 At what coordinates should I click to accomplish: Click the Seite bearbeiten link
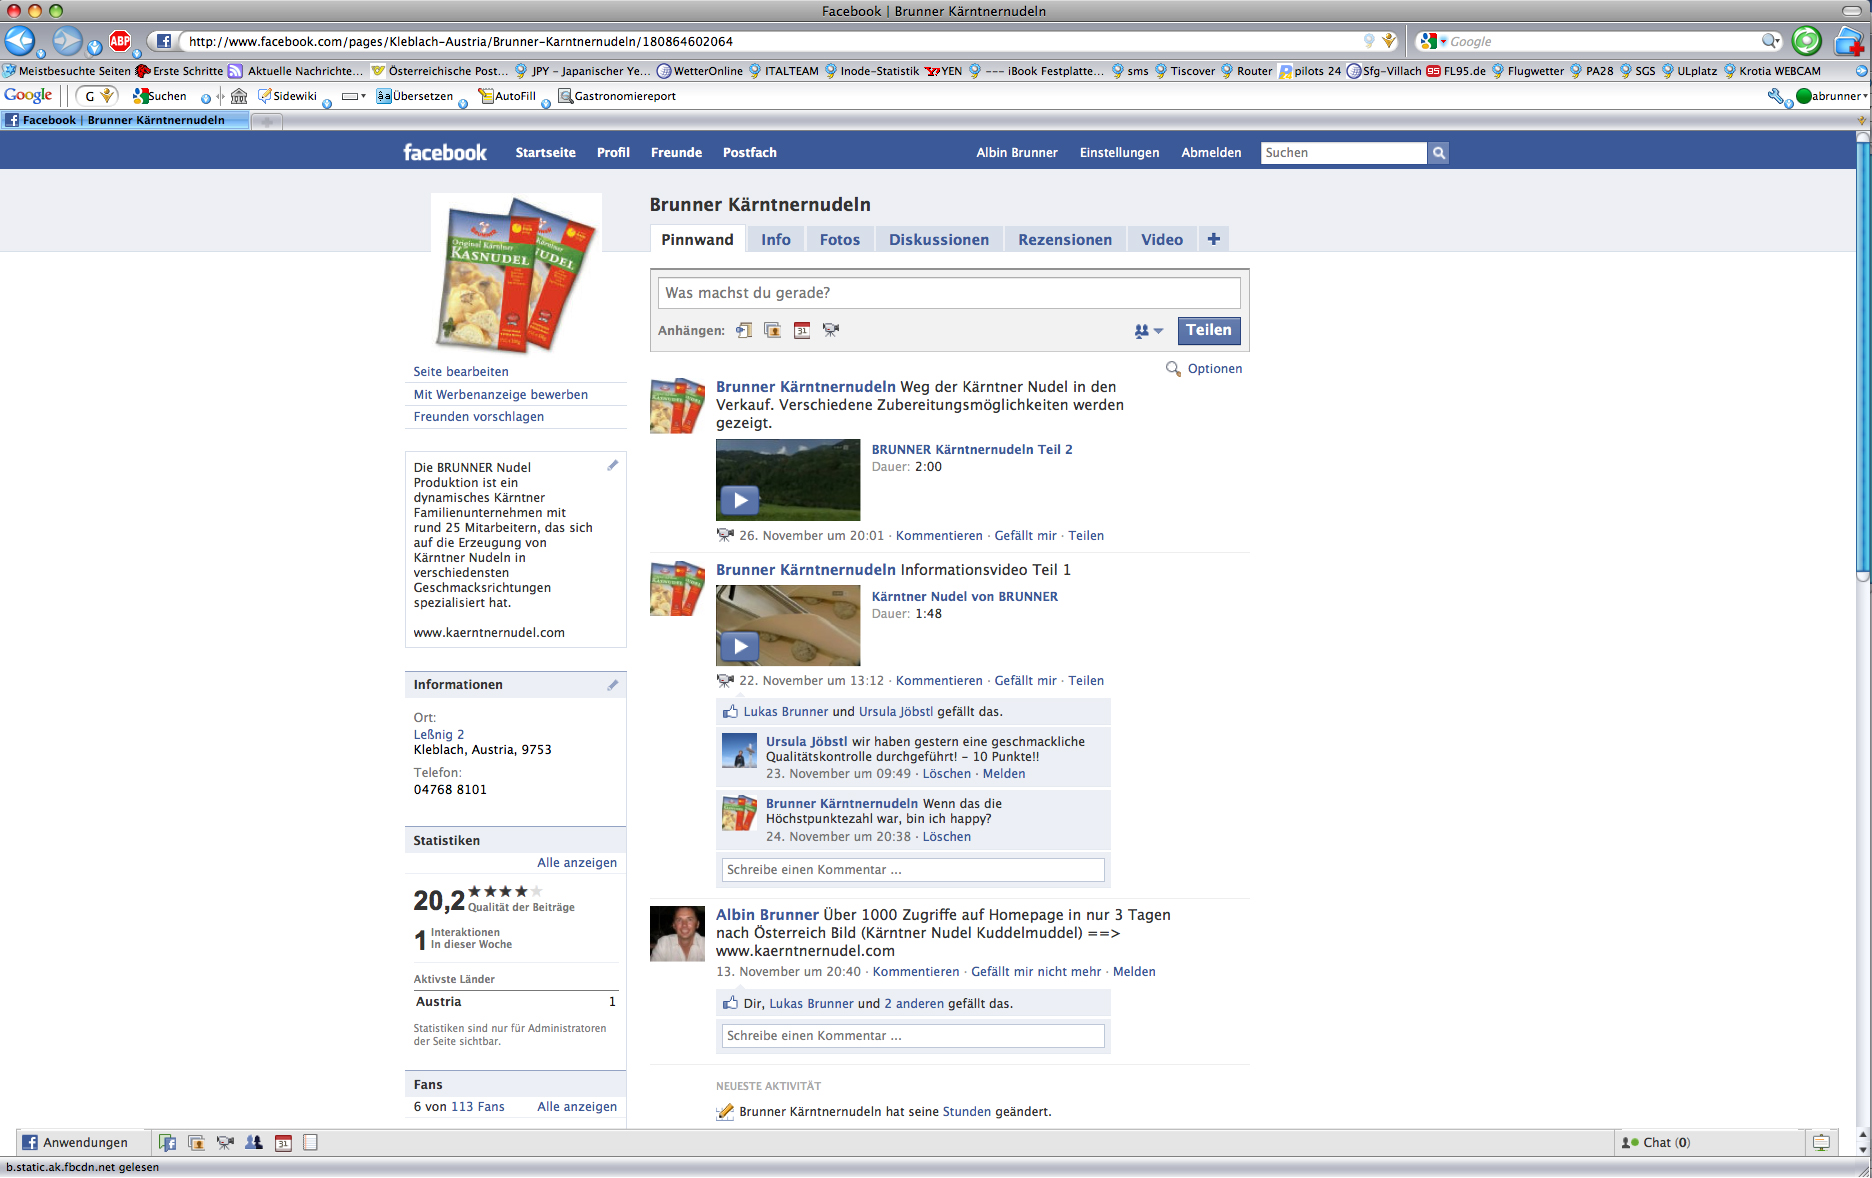(x=461, y=372)
